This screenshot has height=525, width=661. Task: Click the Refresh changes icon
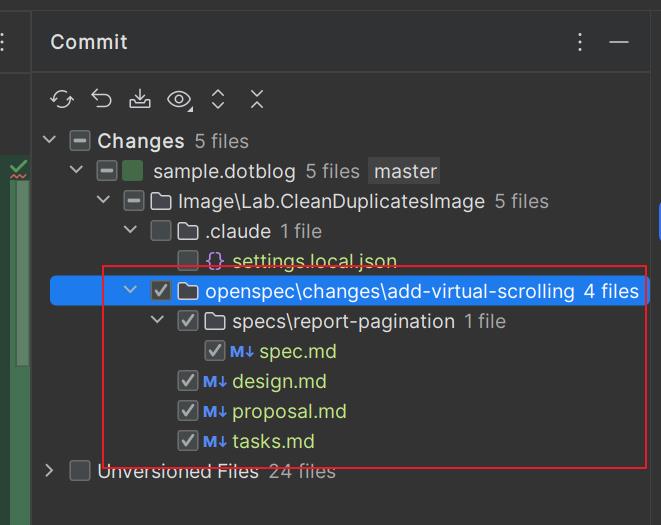pyautogui.click(x=62, y=99)
